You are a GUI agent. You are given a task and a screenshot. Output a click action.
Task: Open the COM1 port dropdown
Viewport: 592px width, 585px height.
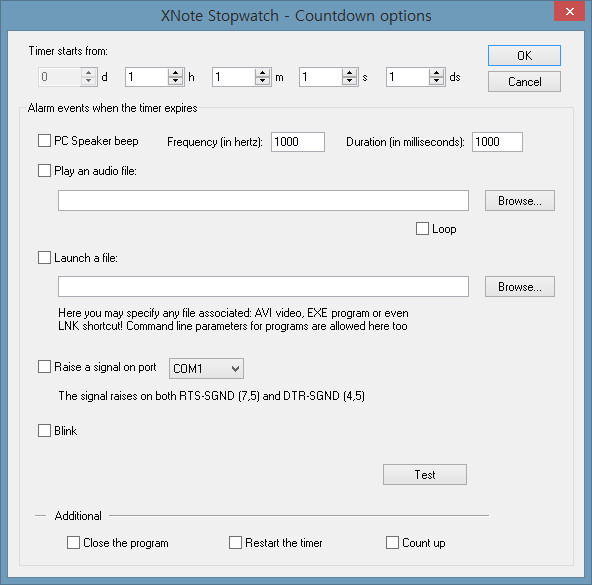[206, 369]
